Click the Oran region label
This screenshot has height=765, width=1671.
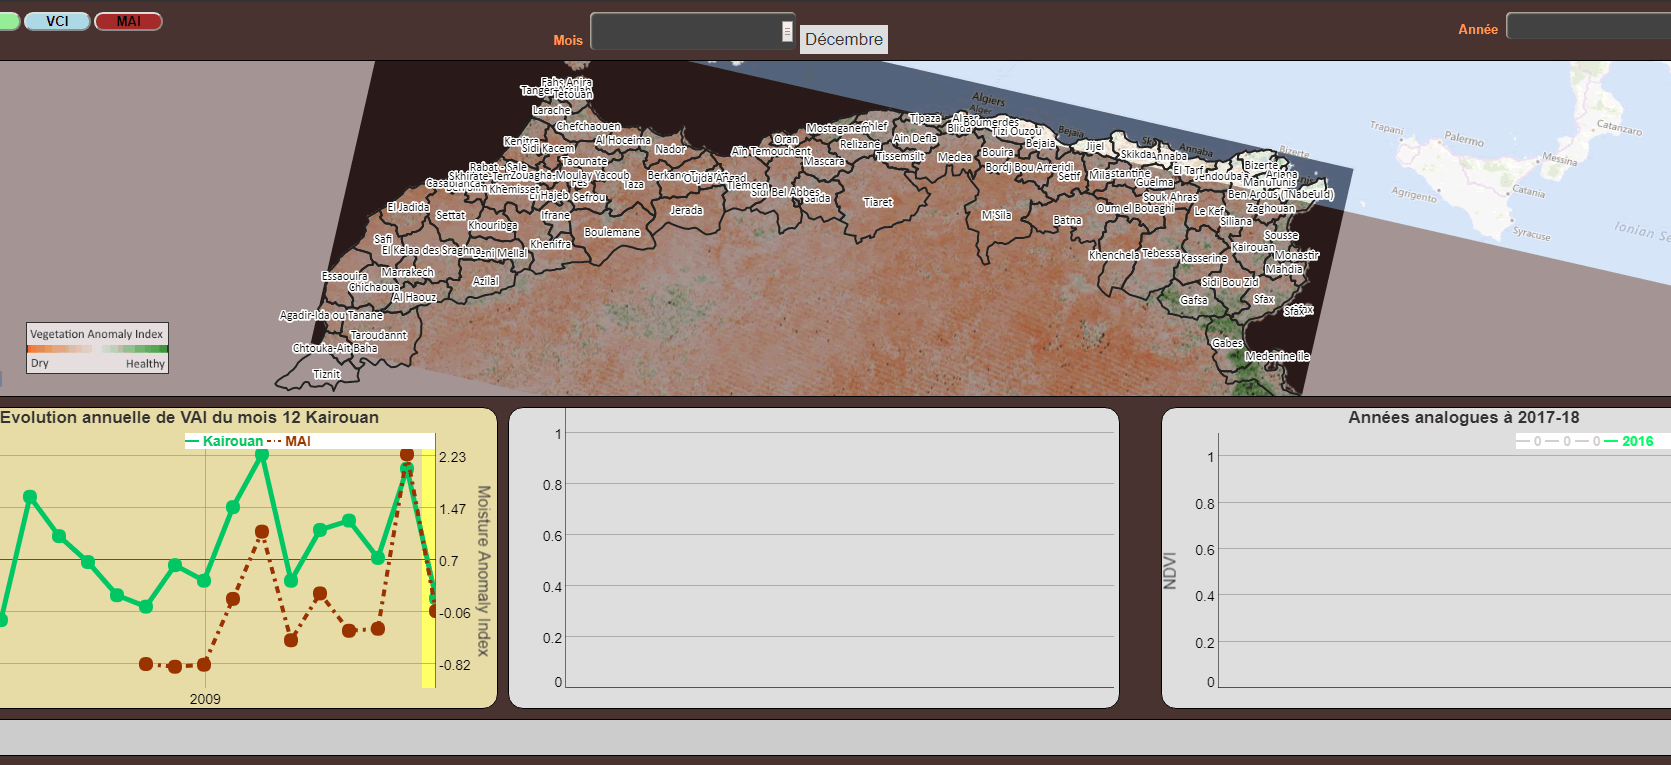point(785,139)
